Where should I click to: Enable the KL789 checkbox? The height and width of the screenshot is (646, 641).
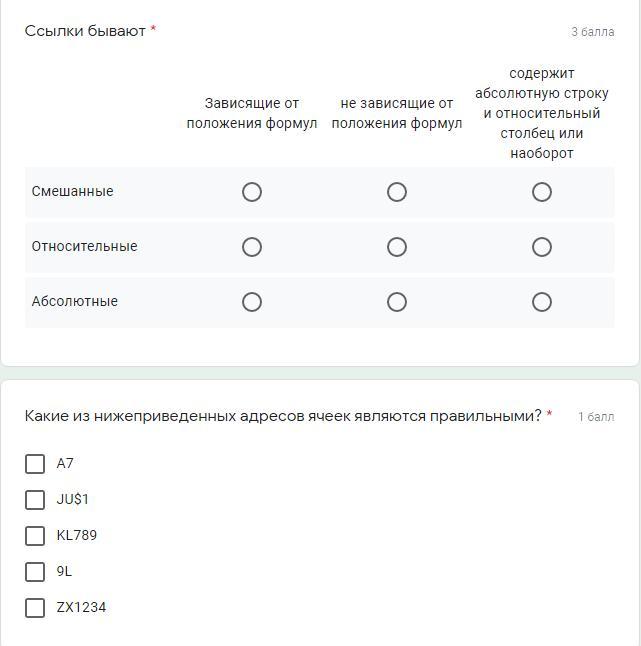tap(35, 536)
